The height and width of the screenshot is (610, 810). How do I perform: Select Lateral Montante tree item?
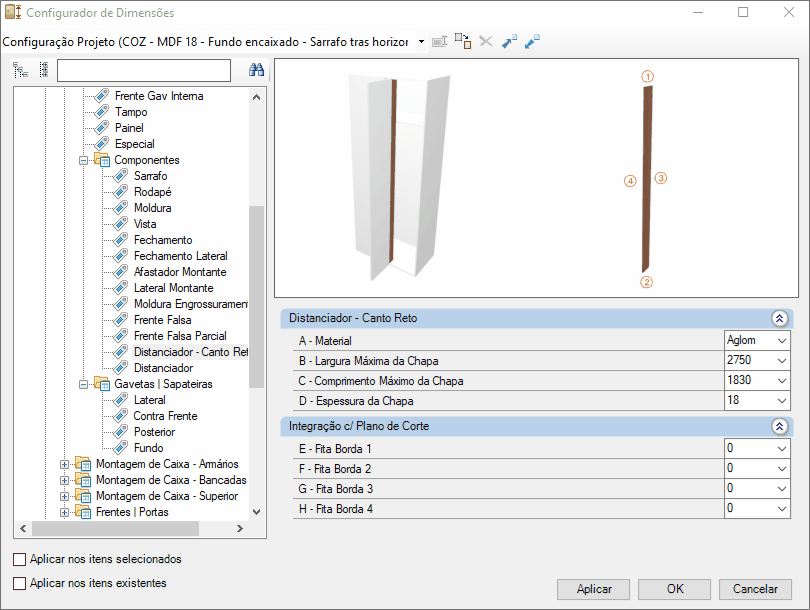(174, 288)
